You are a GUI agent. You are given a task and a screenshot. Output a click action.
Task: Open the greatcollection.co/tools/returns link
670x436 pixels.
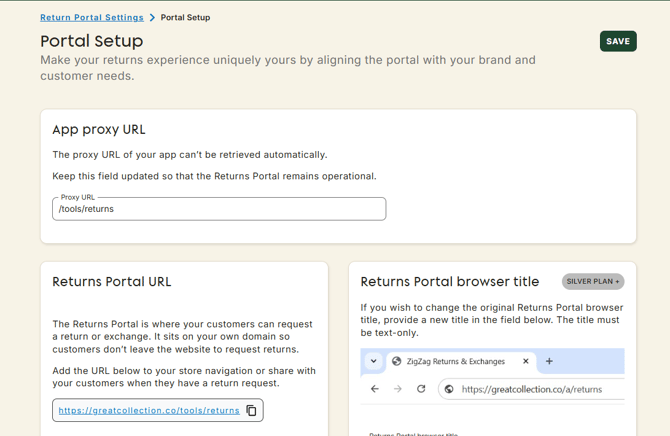pos(149,410)
